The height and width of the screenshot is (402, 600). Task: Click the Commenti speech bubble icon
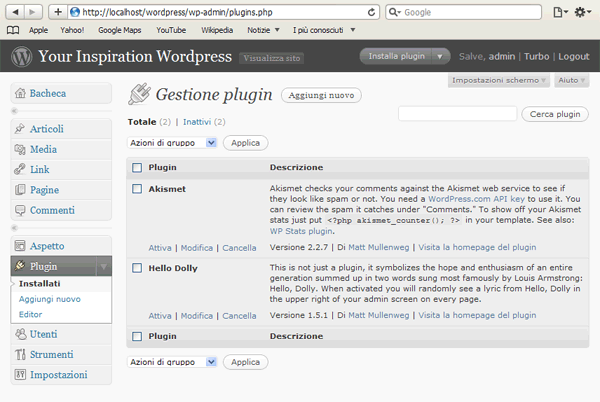[20, 210]
